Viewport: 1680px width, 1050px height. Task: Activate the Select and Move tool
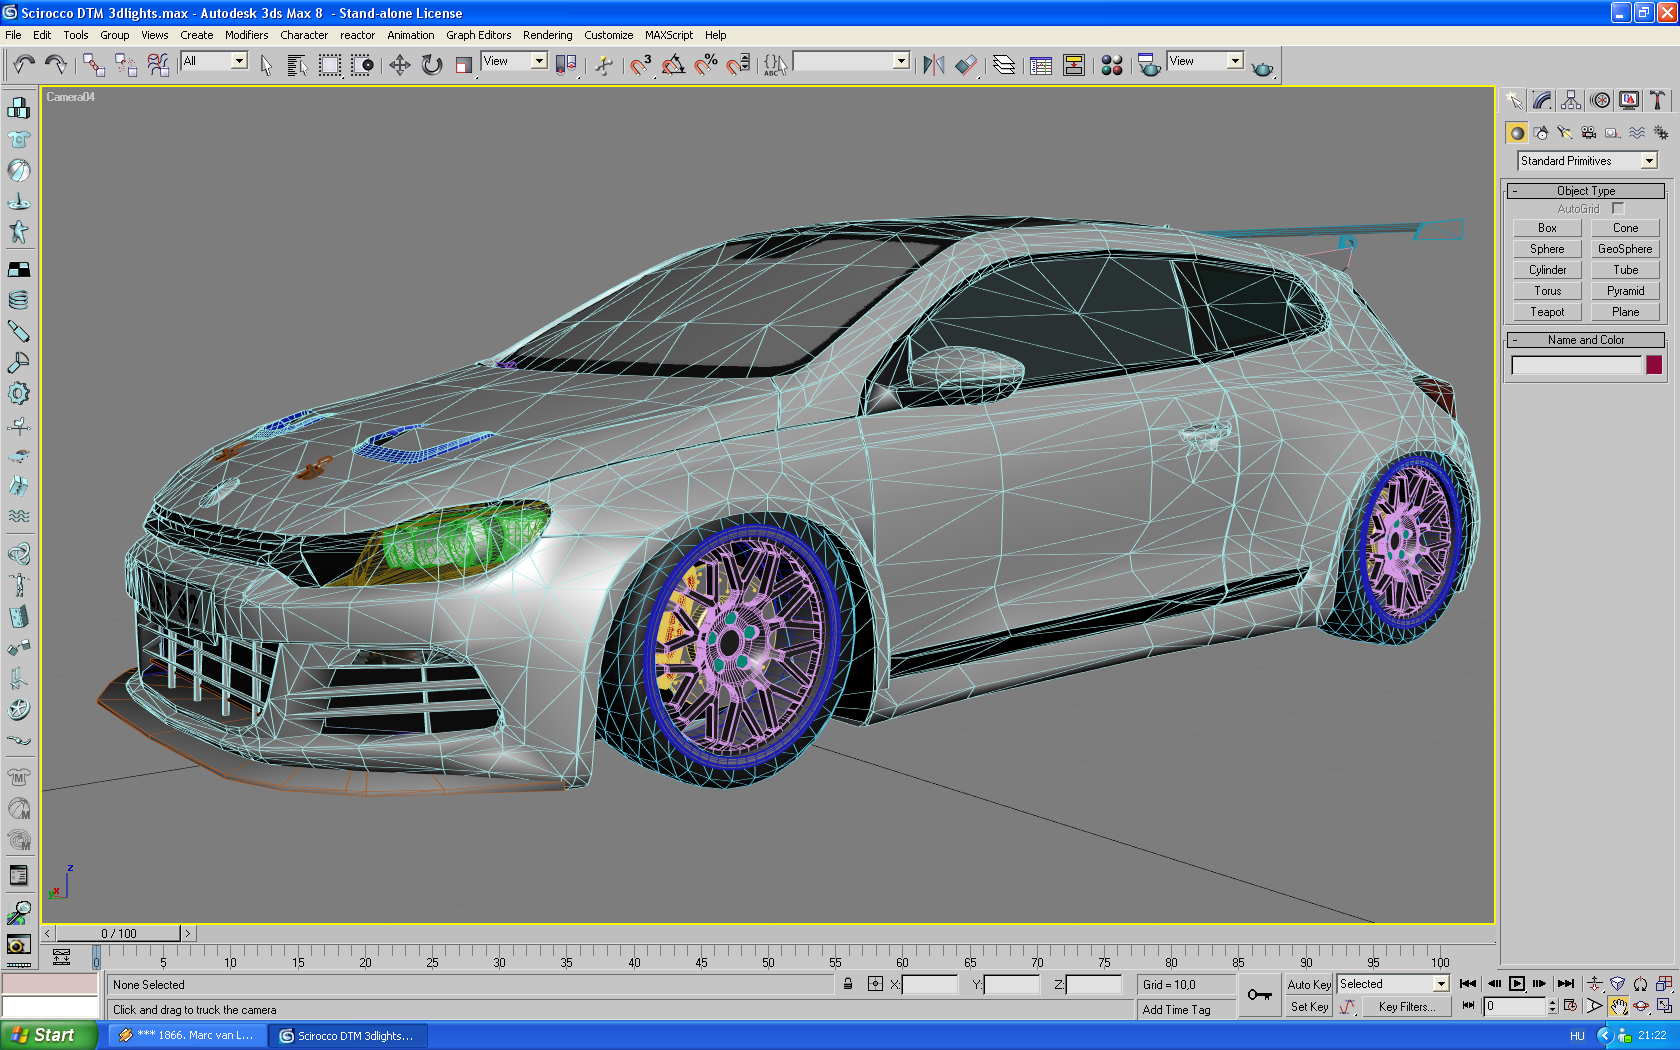click(x=399, y=65)
